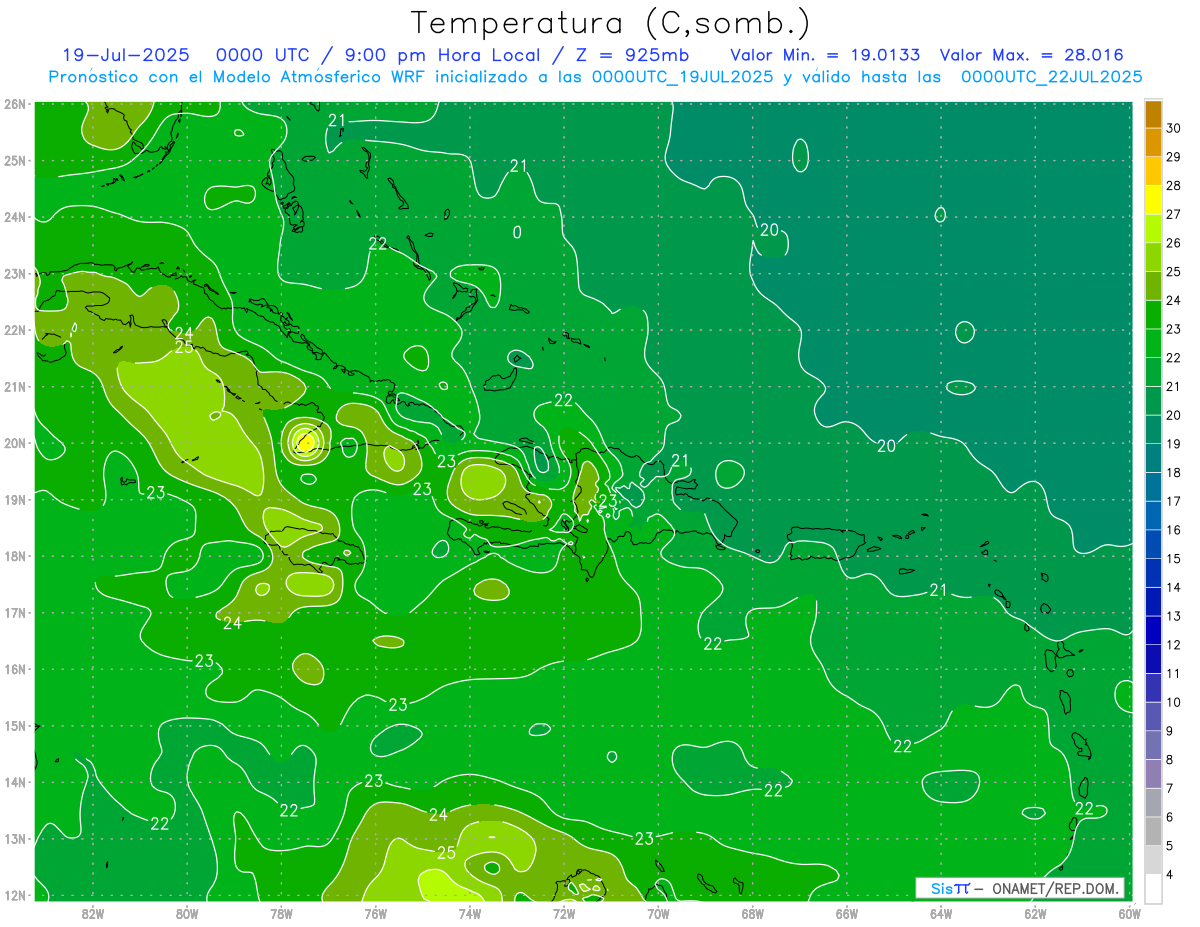Click the legend scale number "18"

[x=1173, y=472]
